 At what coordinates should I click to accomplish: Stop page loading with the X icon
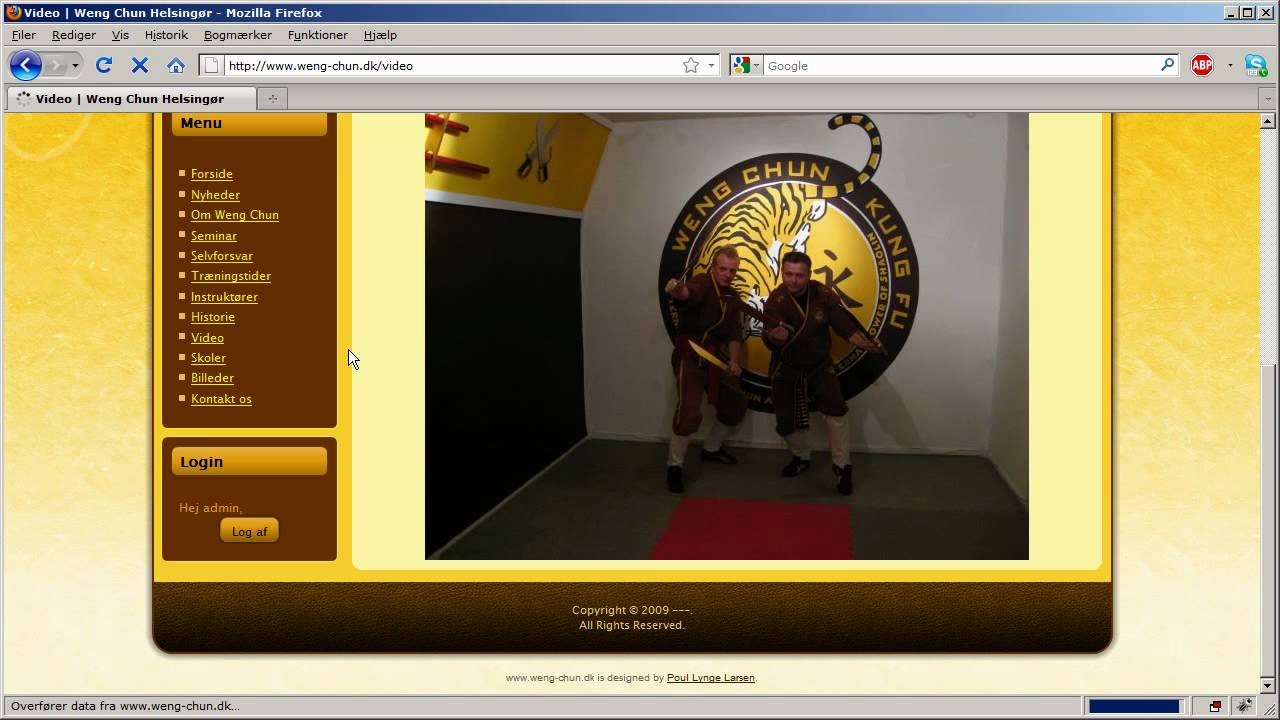coord(140,65)
